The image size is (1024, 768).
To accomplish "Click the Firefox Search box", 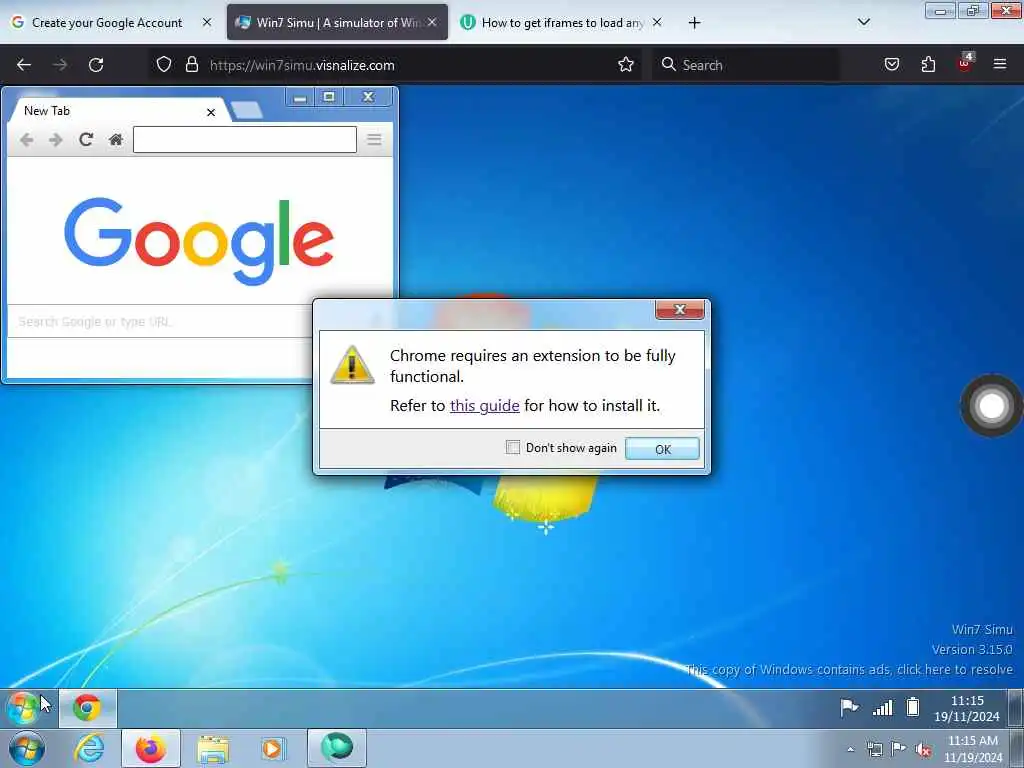I will [x=746, y=65].
